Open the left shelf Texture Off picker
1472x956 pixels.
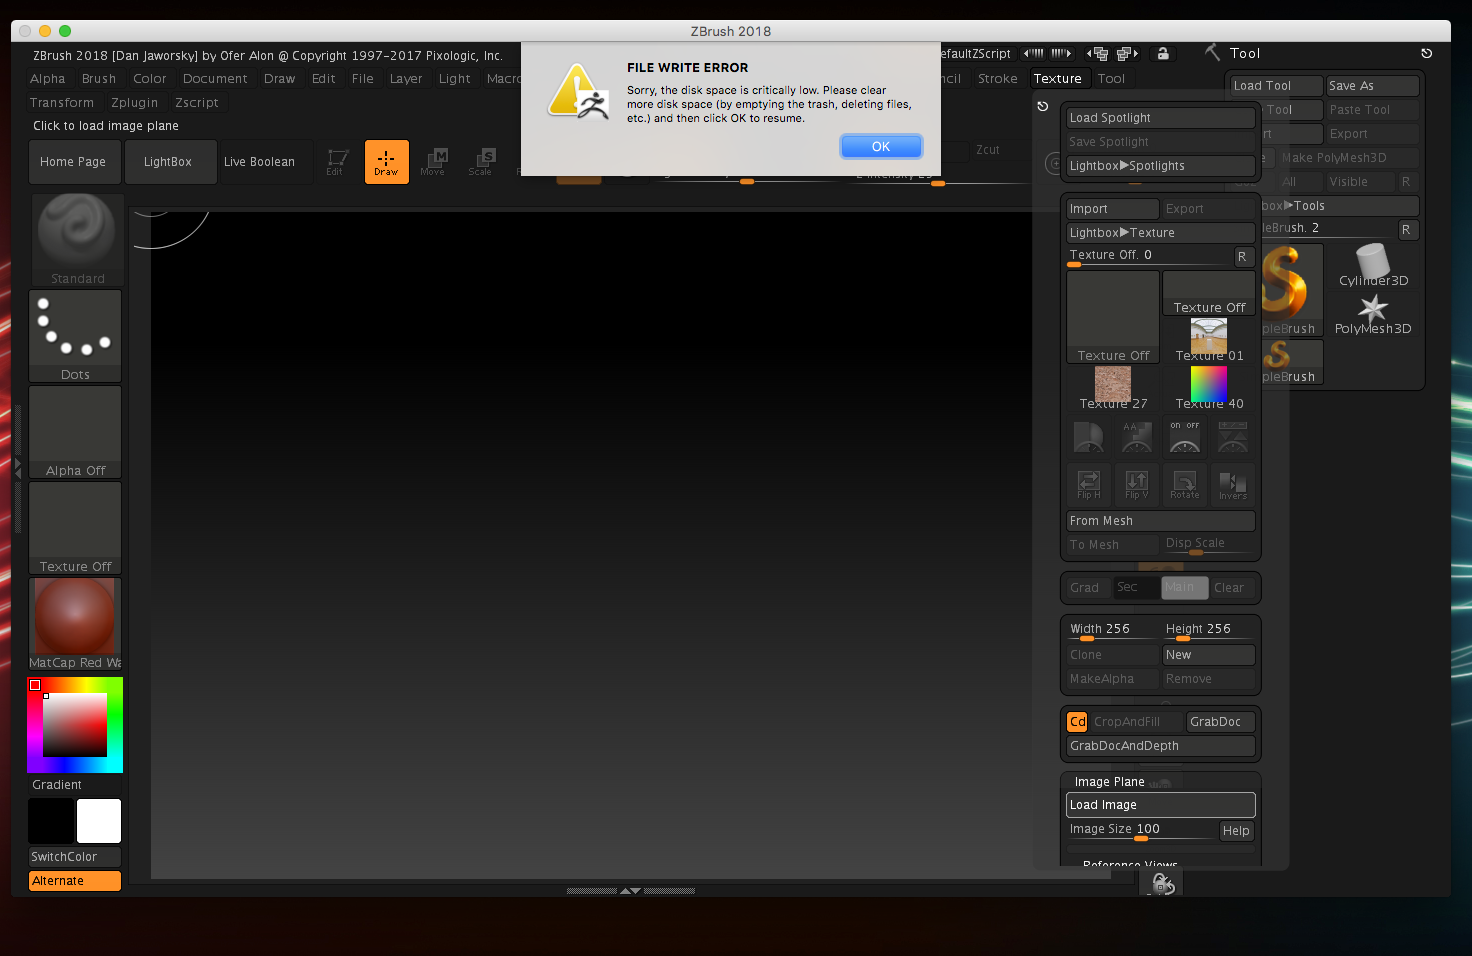click(76, 528)
